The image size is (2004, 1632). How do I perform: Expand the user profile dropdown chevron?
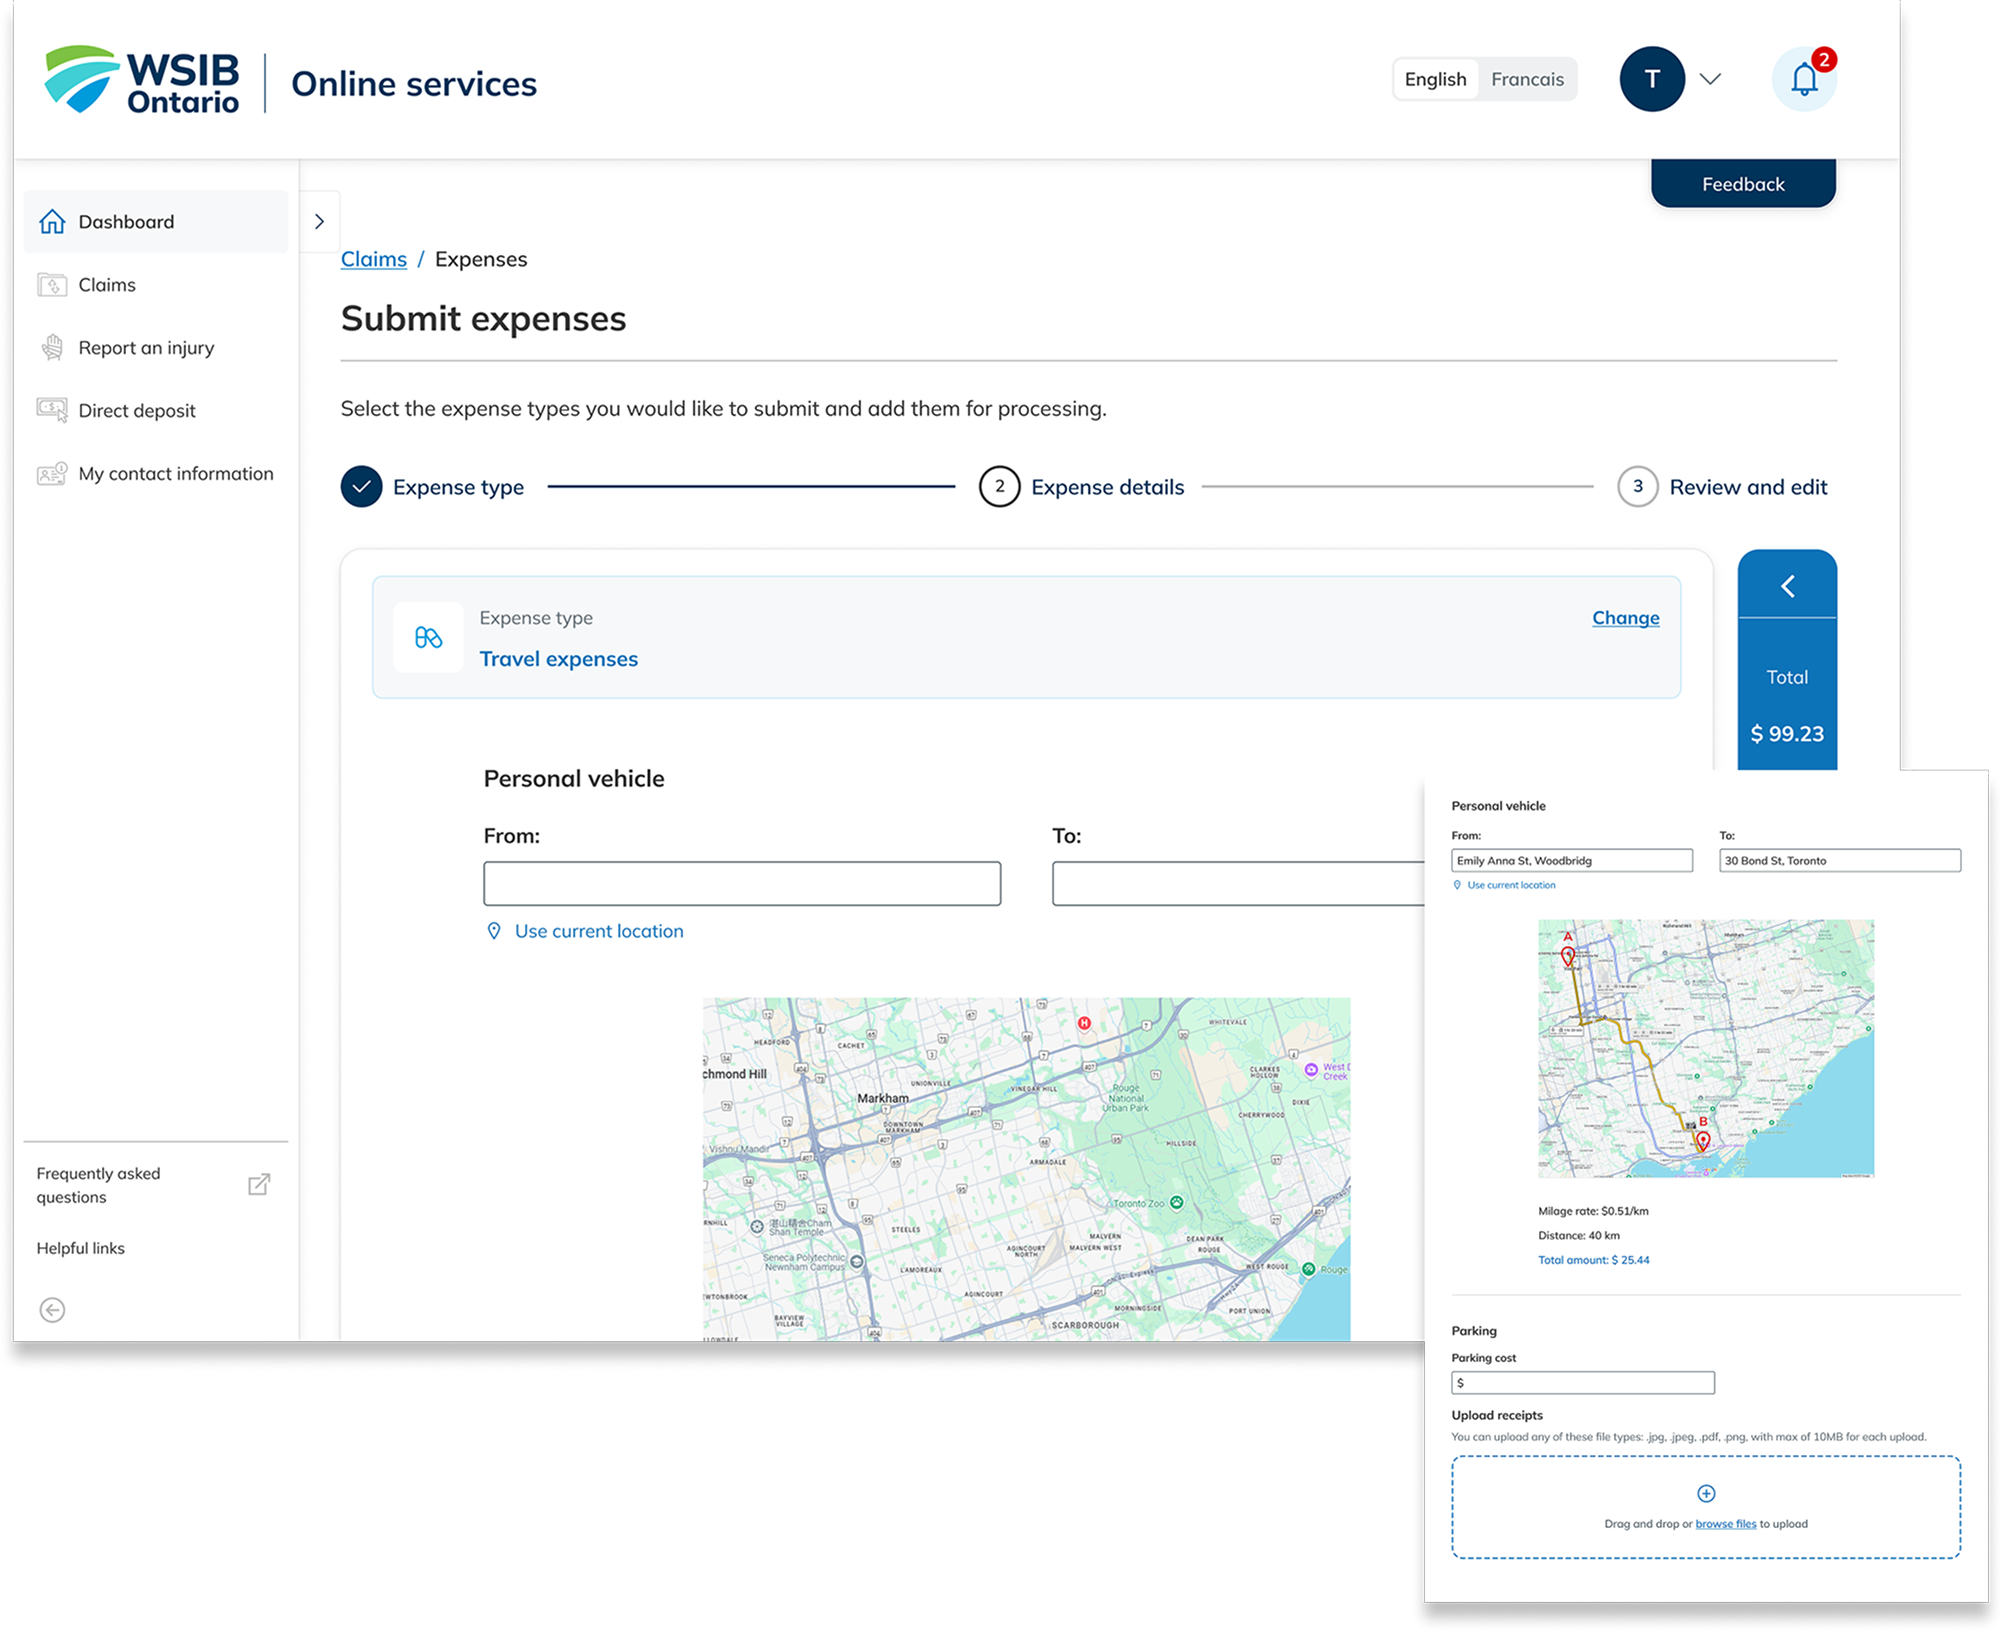(x=1710, y=79)
